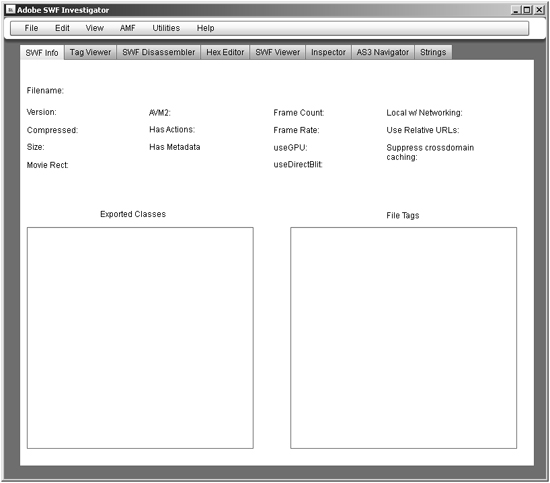The image size is (550, 483).
Task: Click the Adobe SWF Investigator title icon
Action: coord(11,10)
